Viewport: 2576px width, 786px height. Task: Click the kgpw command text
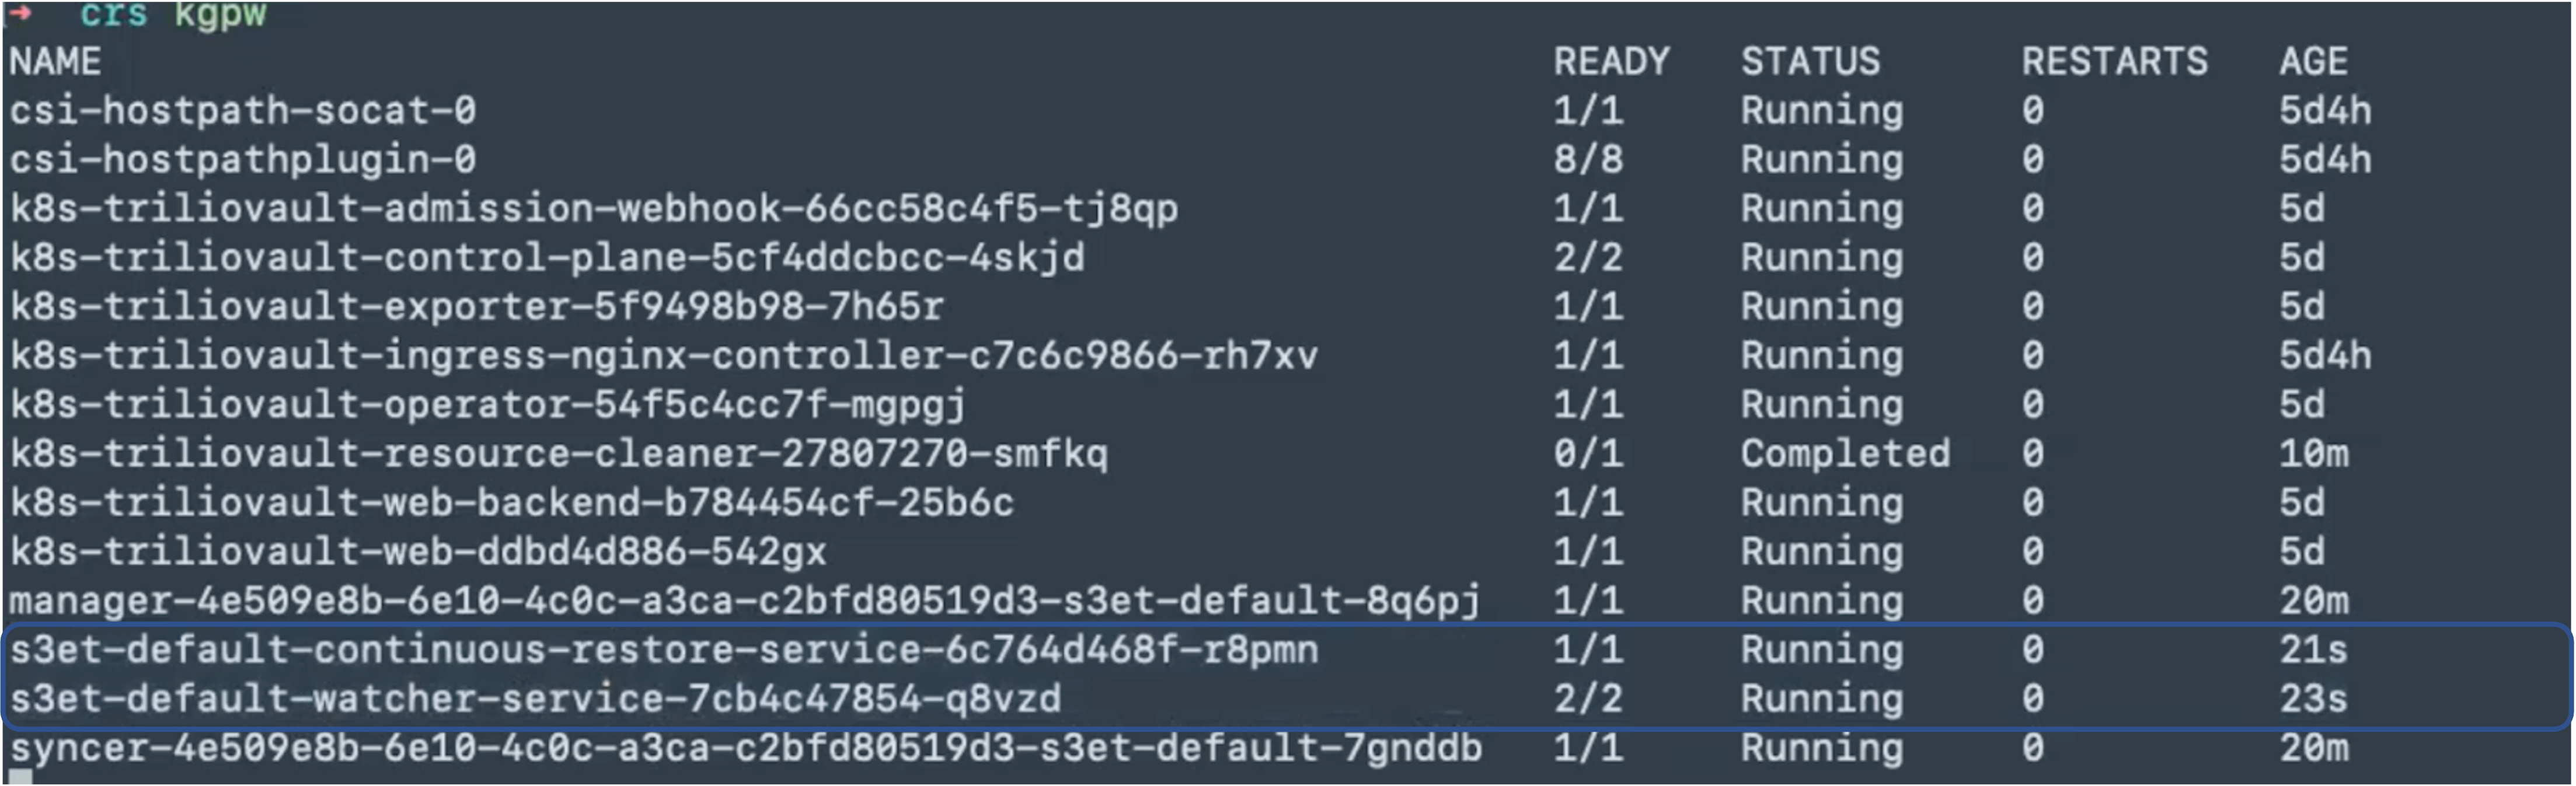(x=220, y=14)
